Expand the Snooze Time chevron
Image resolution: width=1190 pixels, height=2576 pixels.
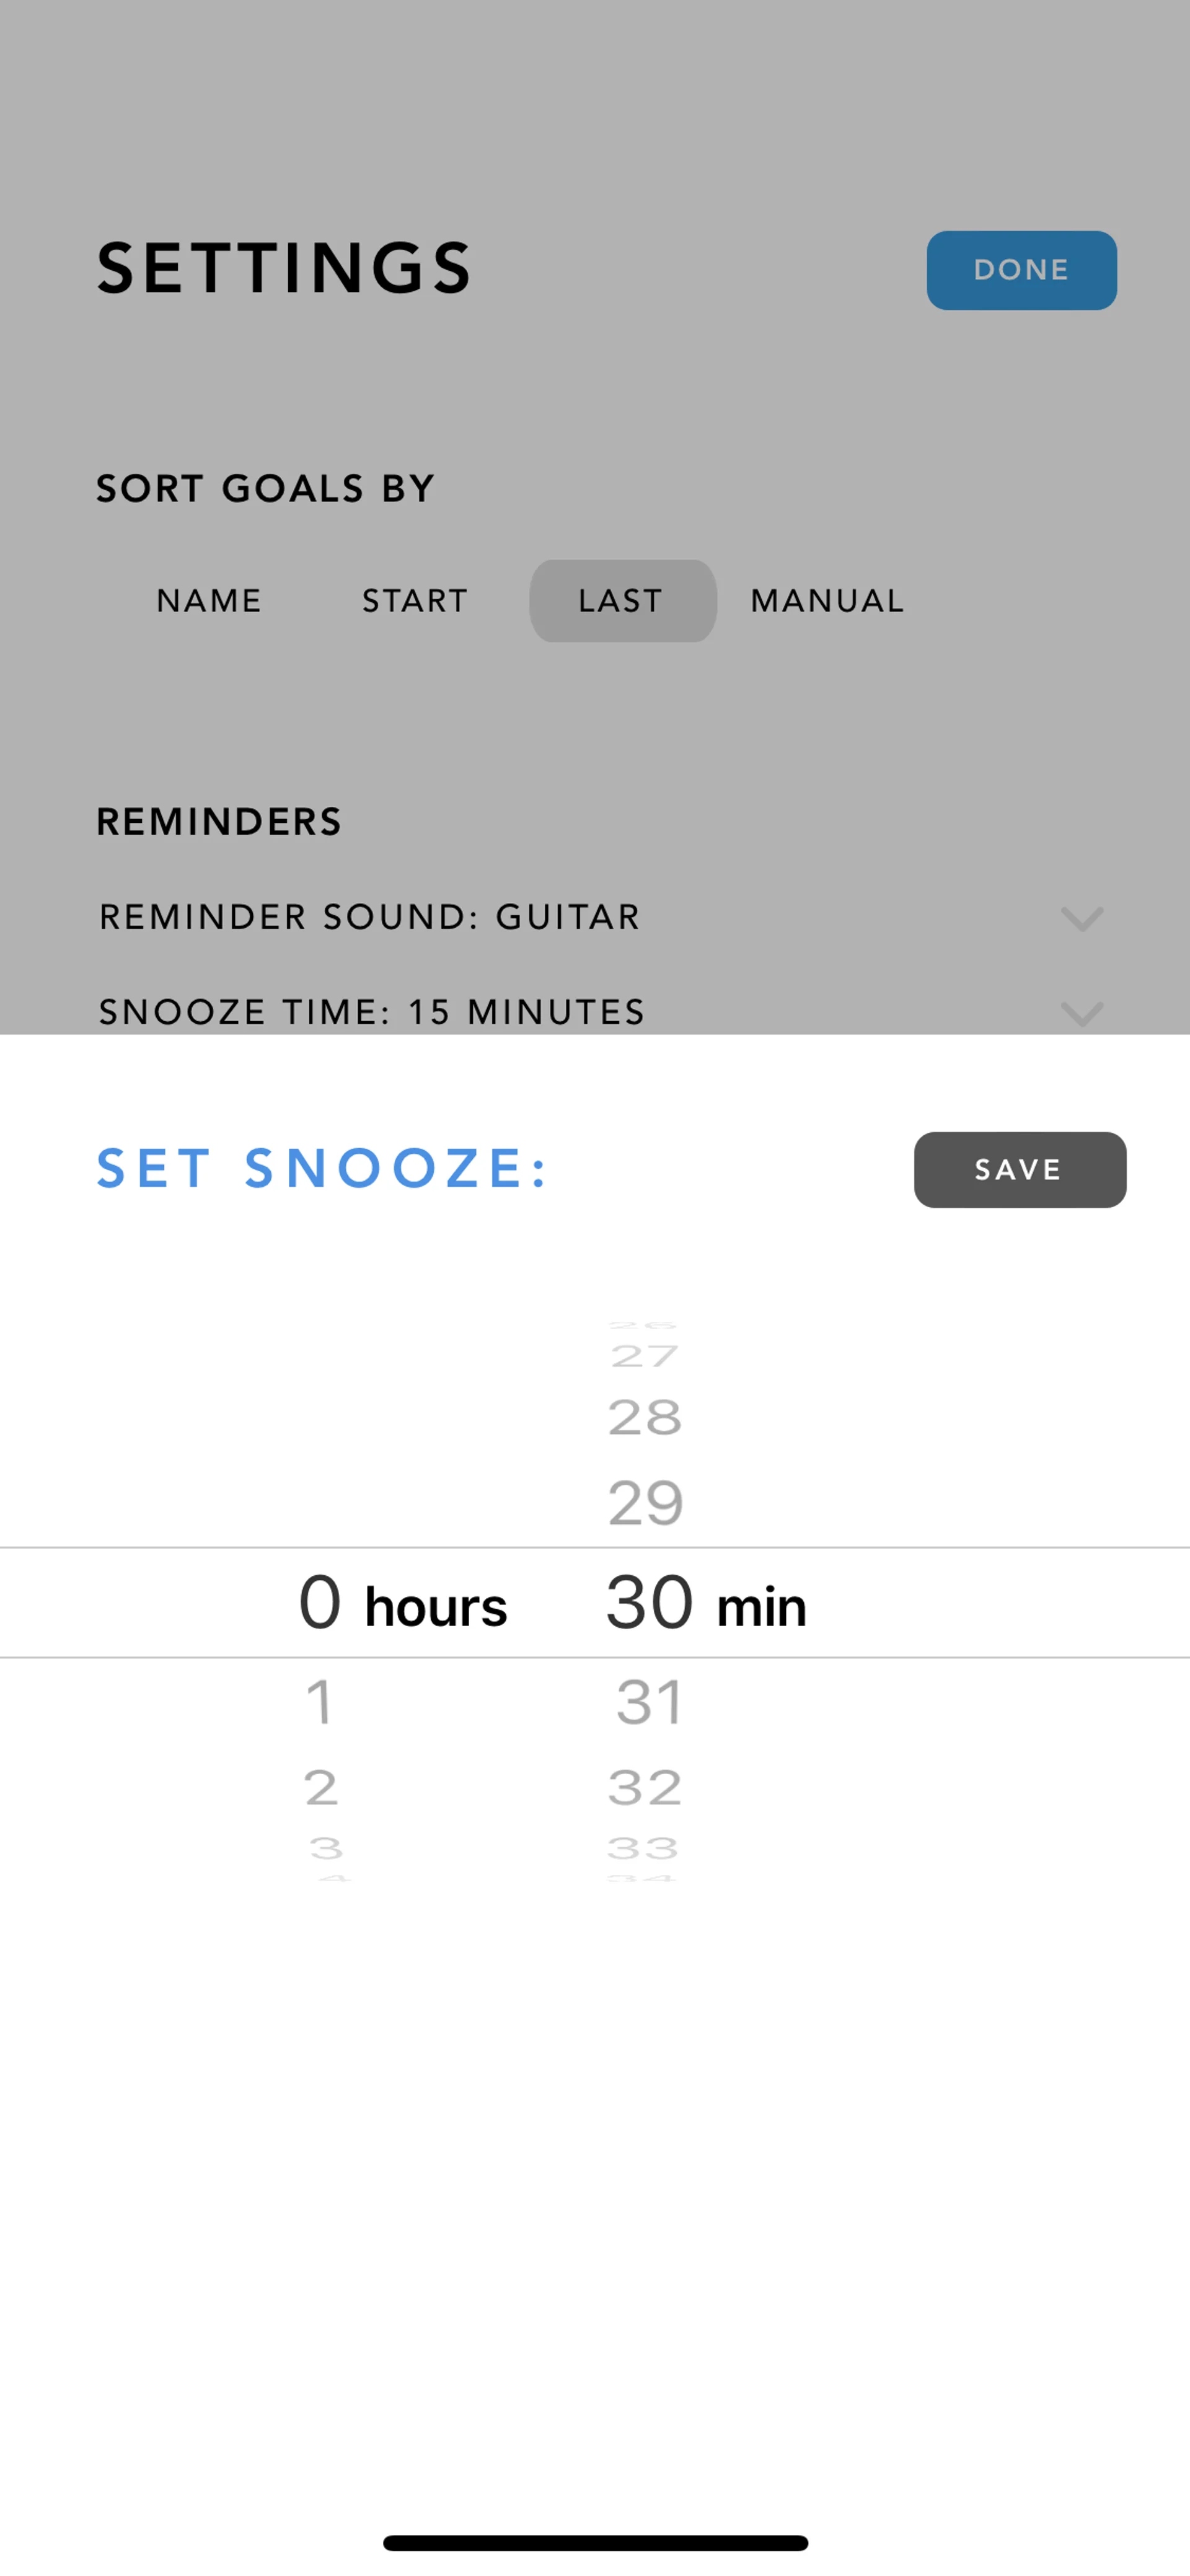[x=1081, y=1012]
